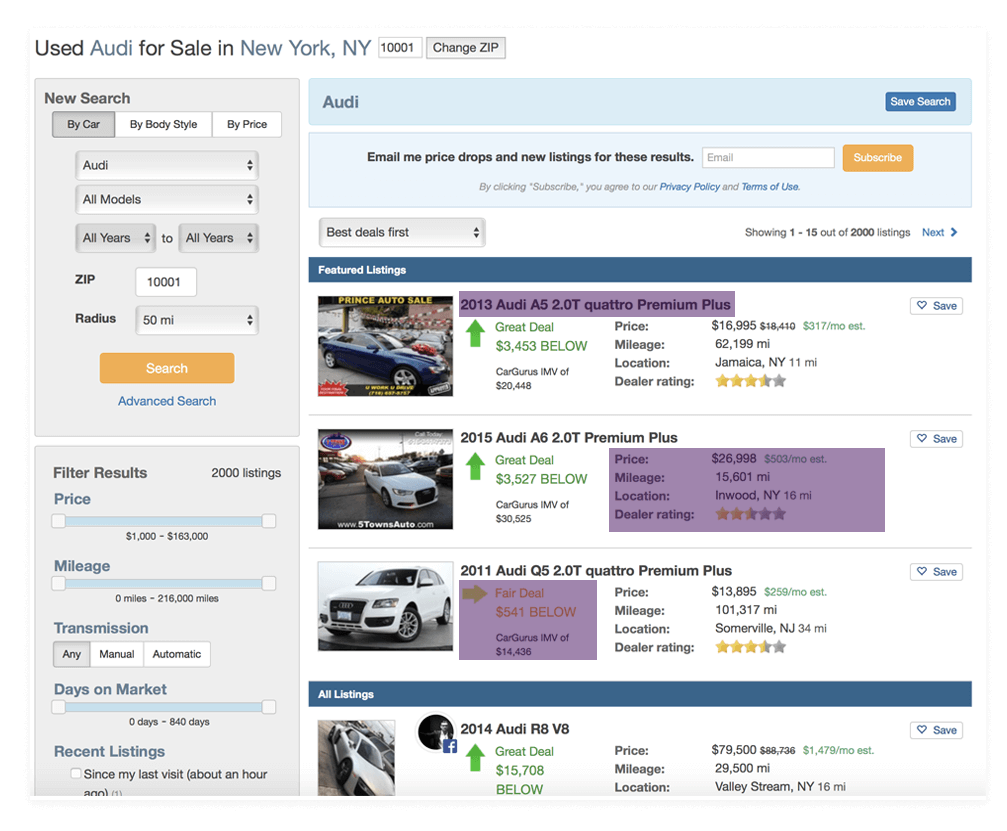Click green Great Deal arrow on 2014 Audi R8
The width and height of the screenshot is (1007, 831).
tap(475, 758)
